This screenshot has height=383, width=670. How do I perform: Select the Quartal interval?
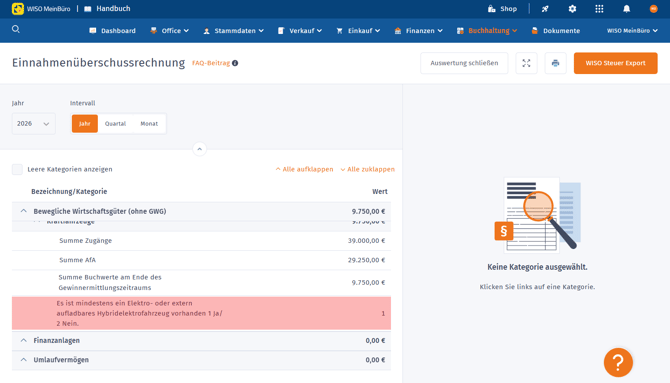(x=115, y=124)
